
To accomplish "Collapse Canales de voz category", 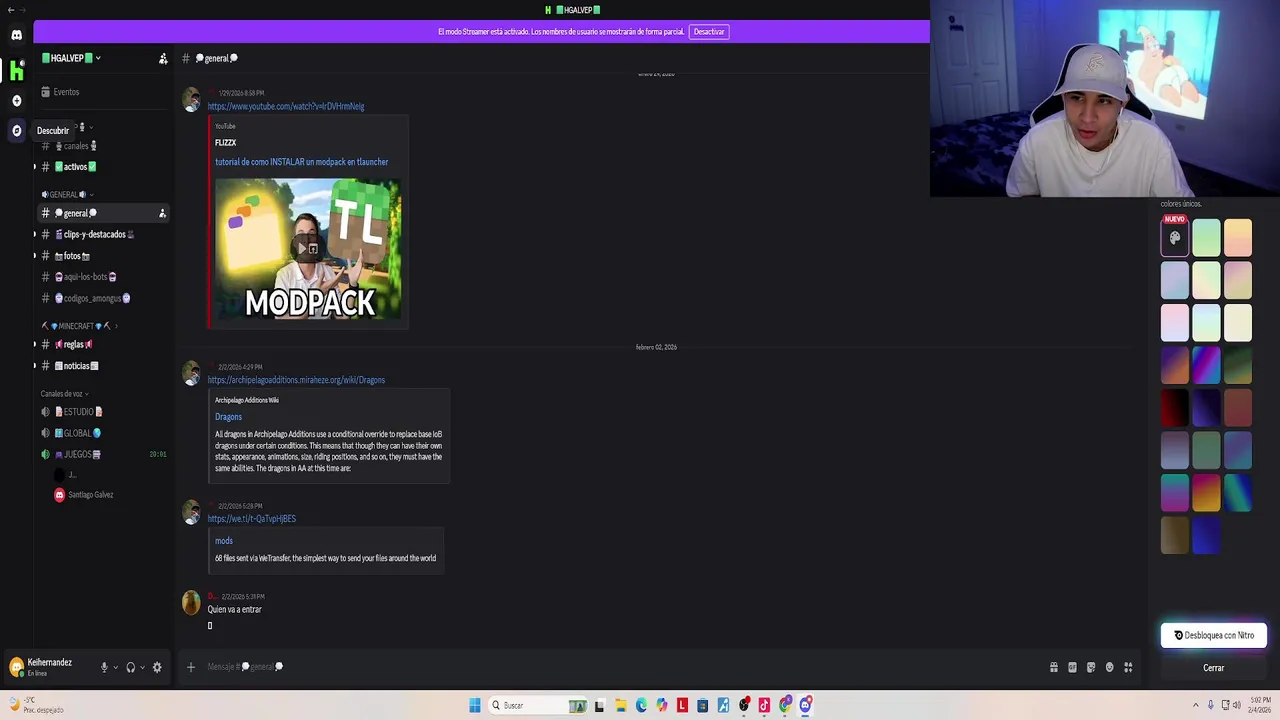I will click(x=65, y=394).
